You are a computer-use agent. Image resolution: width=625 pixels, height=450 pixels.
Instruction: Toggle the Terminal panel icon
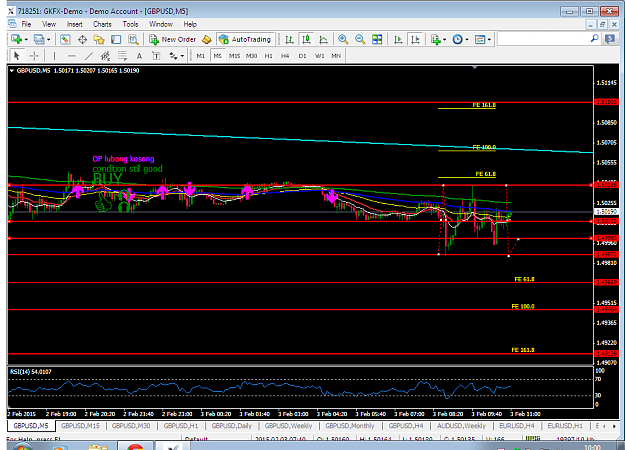coord(116,39)
